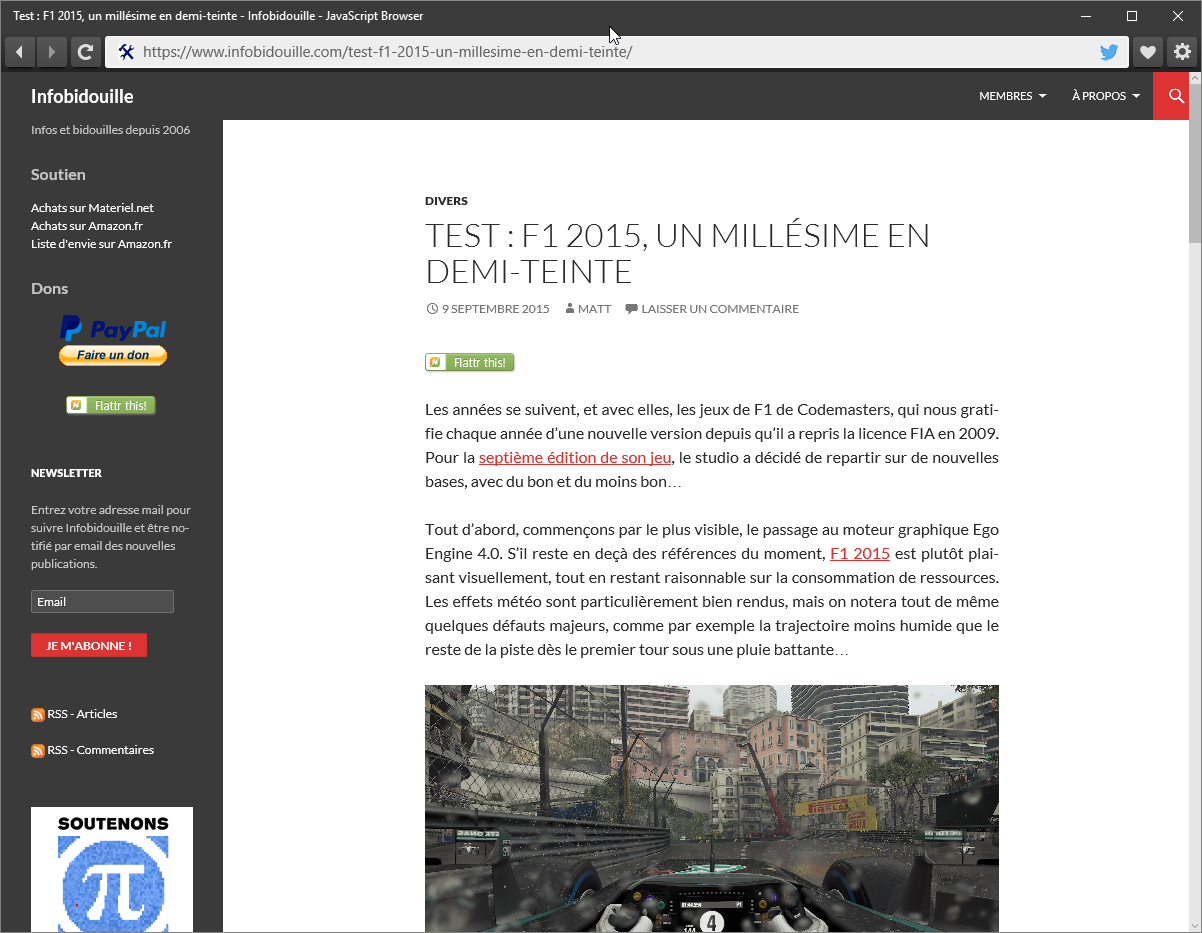1202x933 pixels.
Task: Open RSS - Articles feed link
Action: tap(82, 714)
